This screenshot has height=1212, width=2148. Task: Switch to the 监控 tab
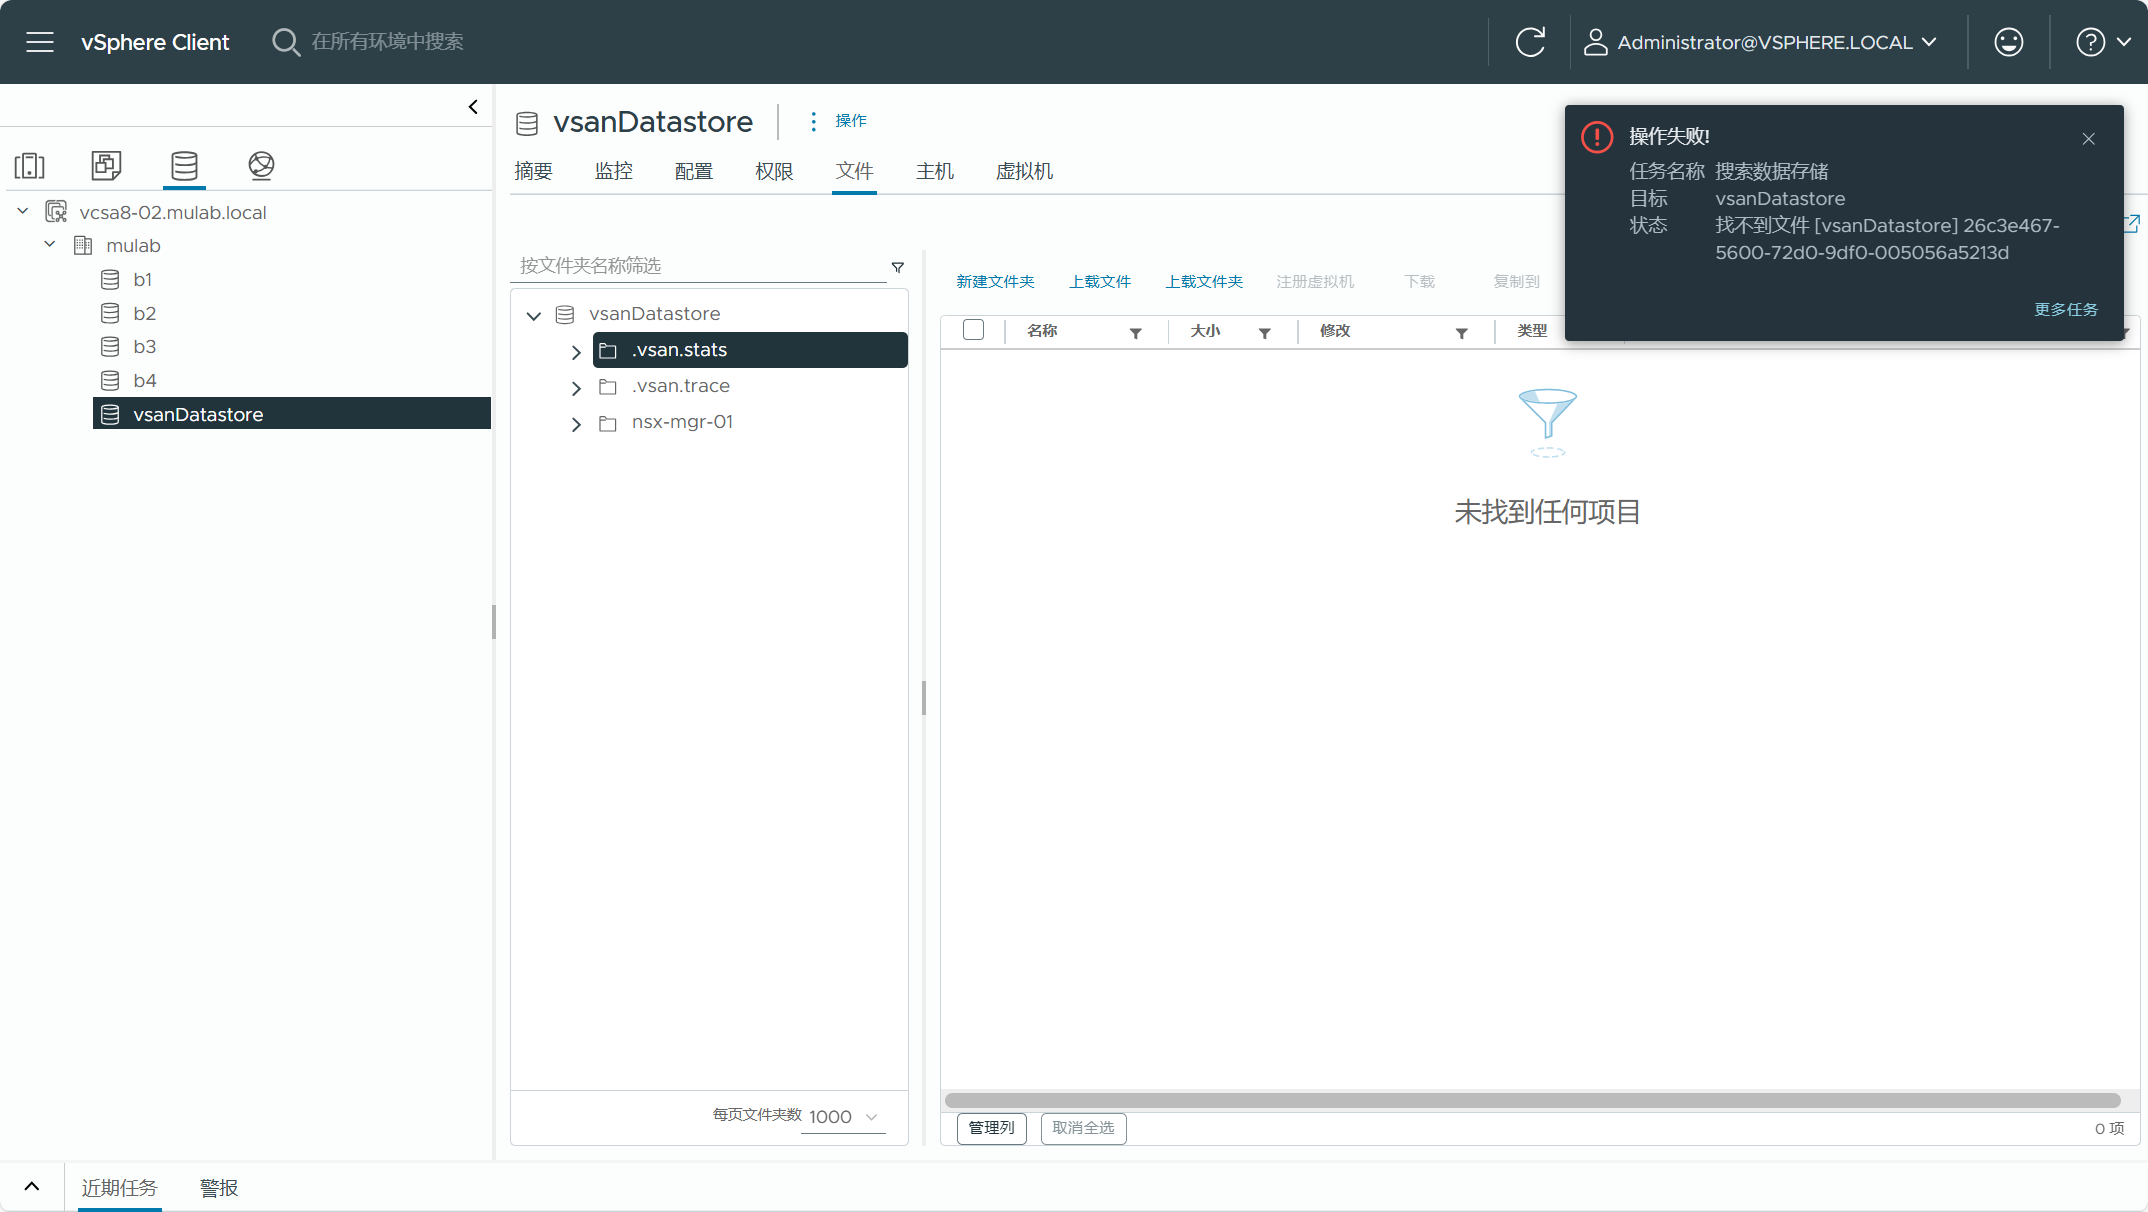tap(613, 171)
